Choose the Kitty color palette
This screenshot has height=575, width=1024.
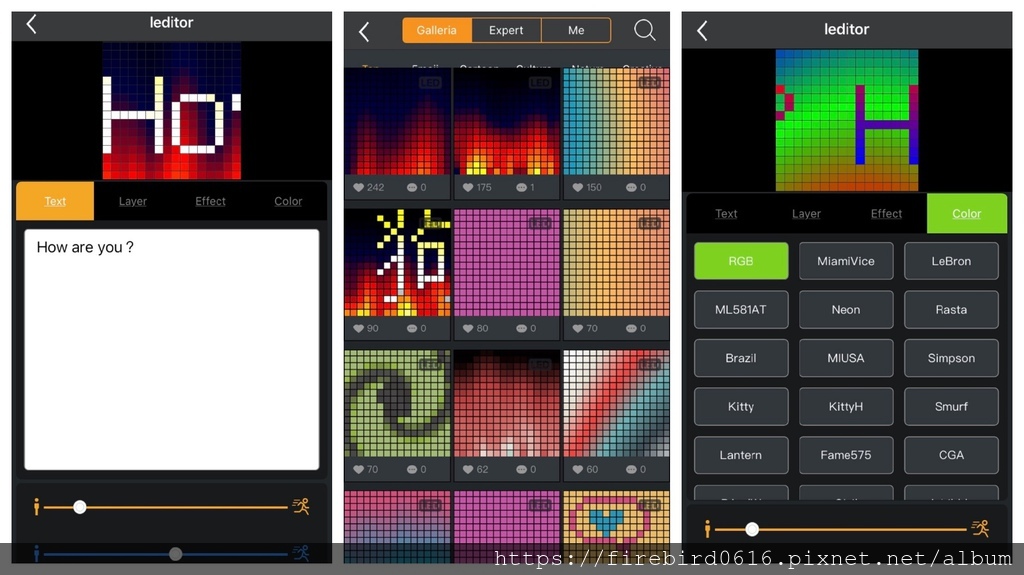[x=741, y=406]
